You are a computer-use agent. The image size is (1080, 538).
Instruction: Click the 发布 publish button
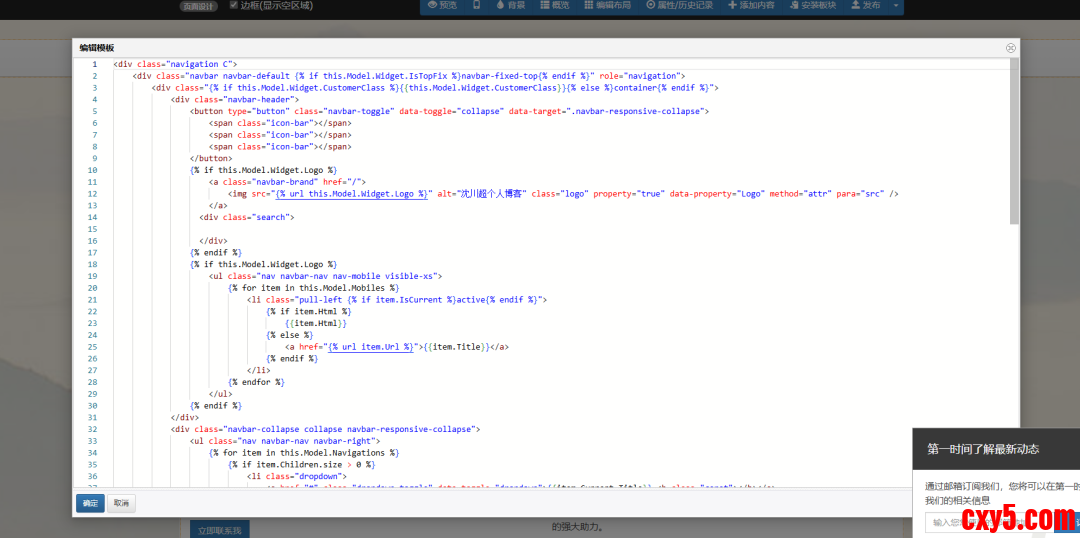tap(865, 5)
